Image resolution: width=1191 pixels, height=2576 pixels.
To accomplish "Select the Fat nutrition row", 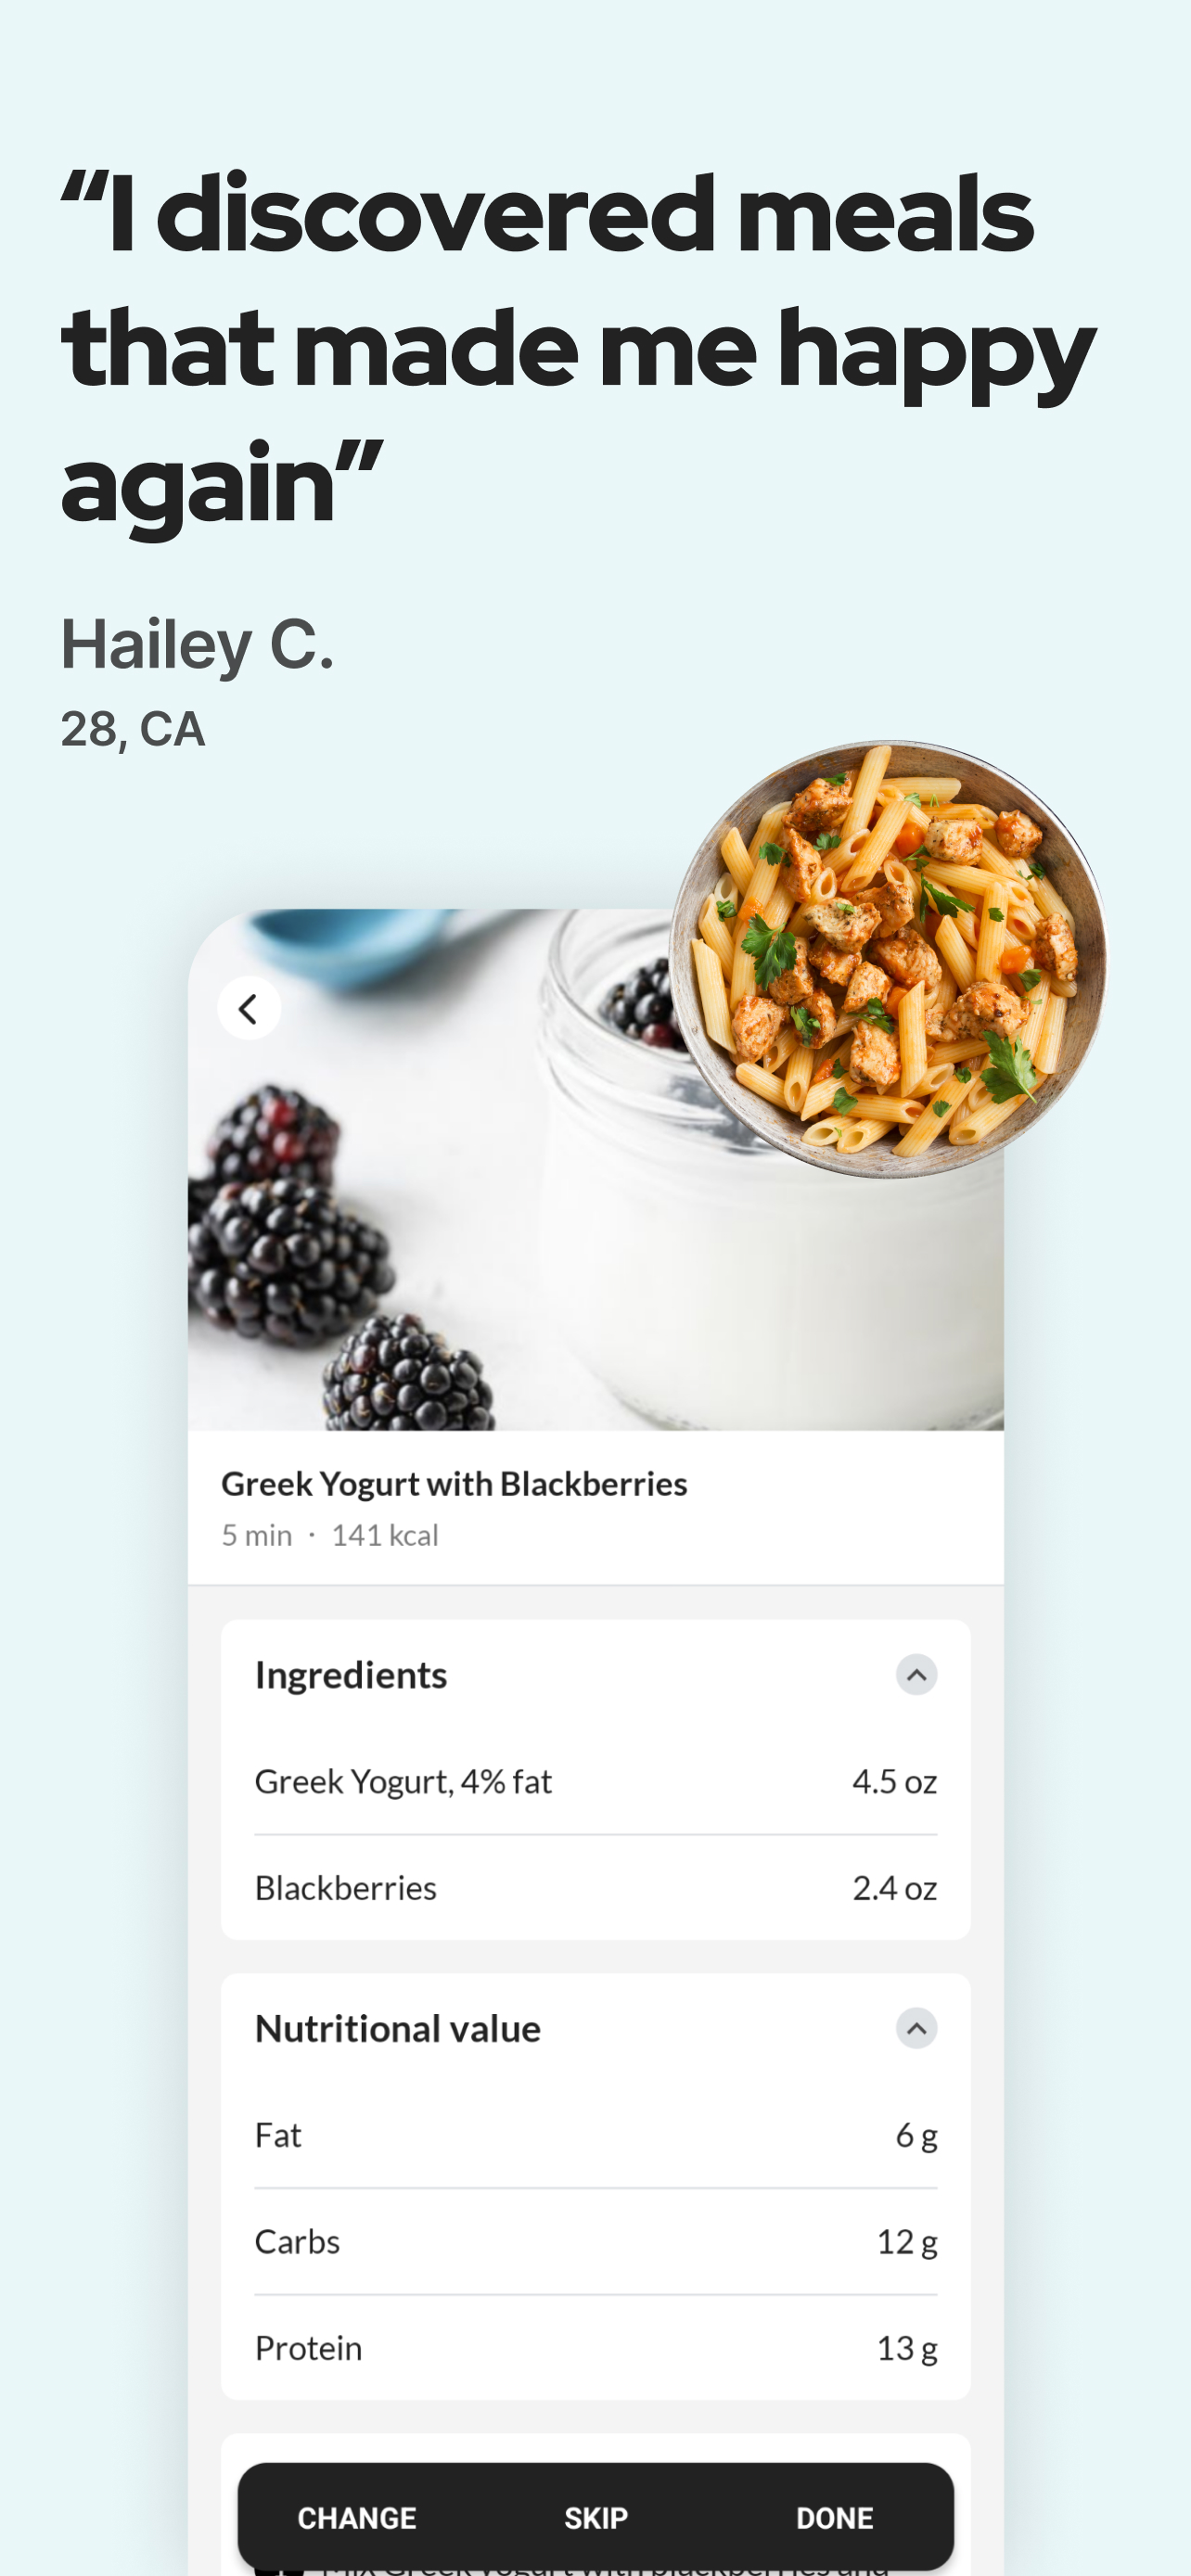I will point(596,2136).
